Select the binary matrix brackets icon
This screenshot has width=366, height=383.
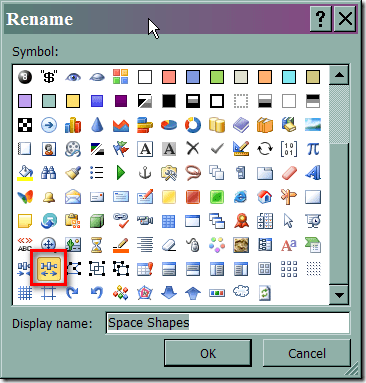click(x=289, y=149)
